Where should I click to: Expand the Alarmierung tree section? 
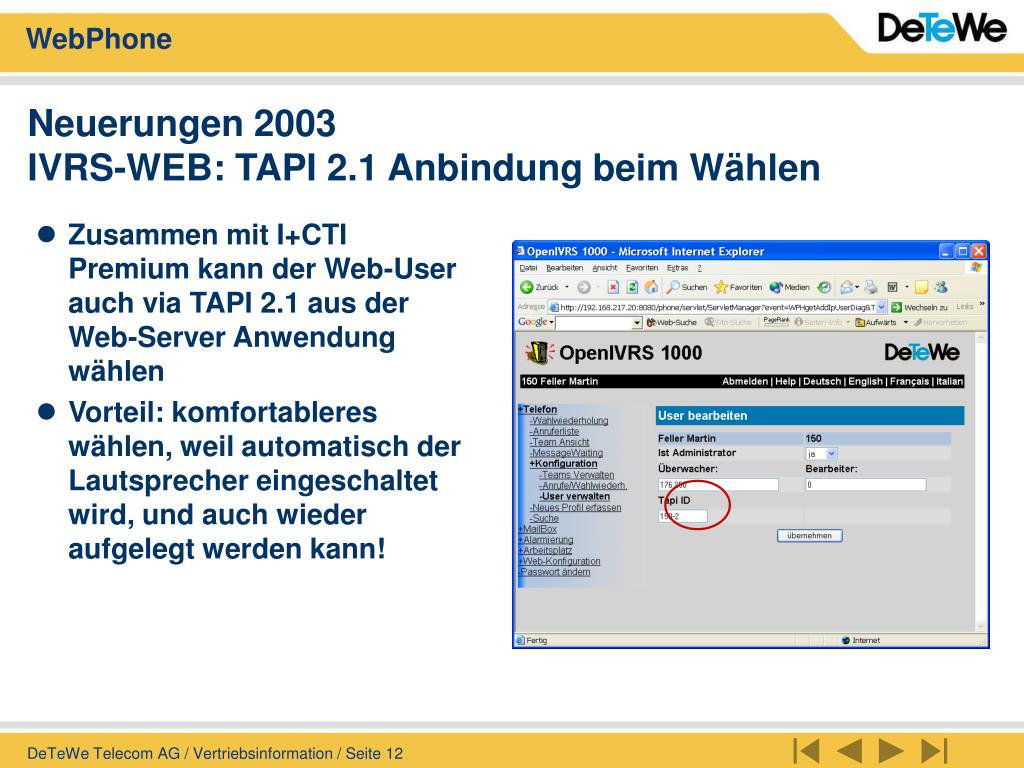coord(546,539)
